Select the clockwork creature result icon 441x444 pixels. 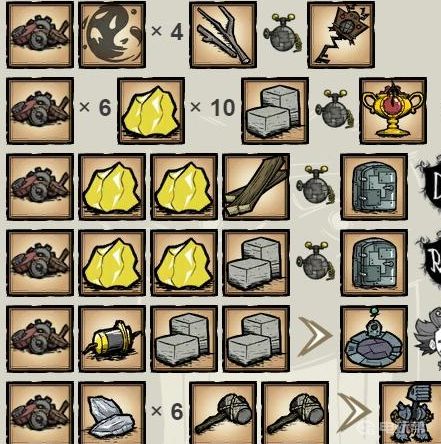coord(410,413)
